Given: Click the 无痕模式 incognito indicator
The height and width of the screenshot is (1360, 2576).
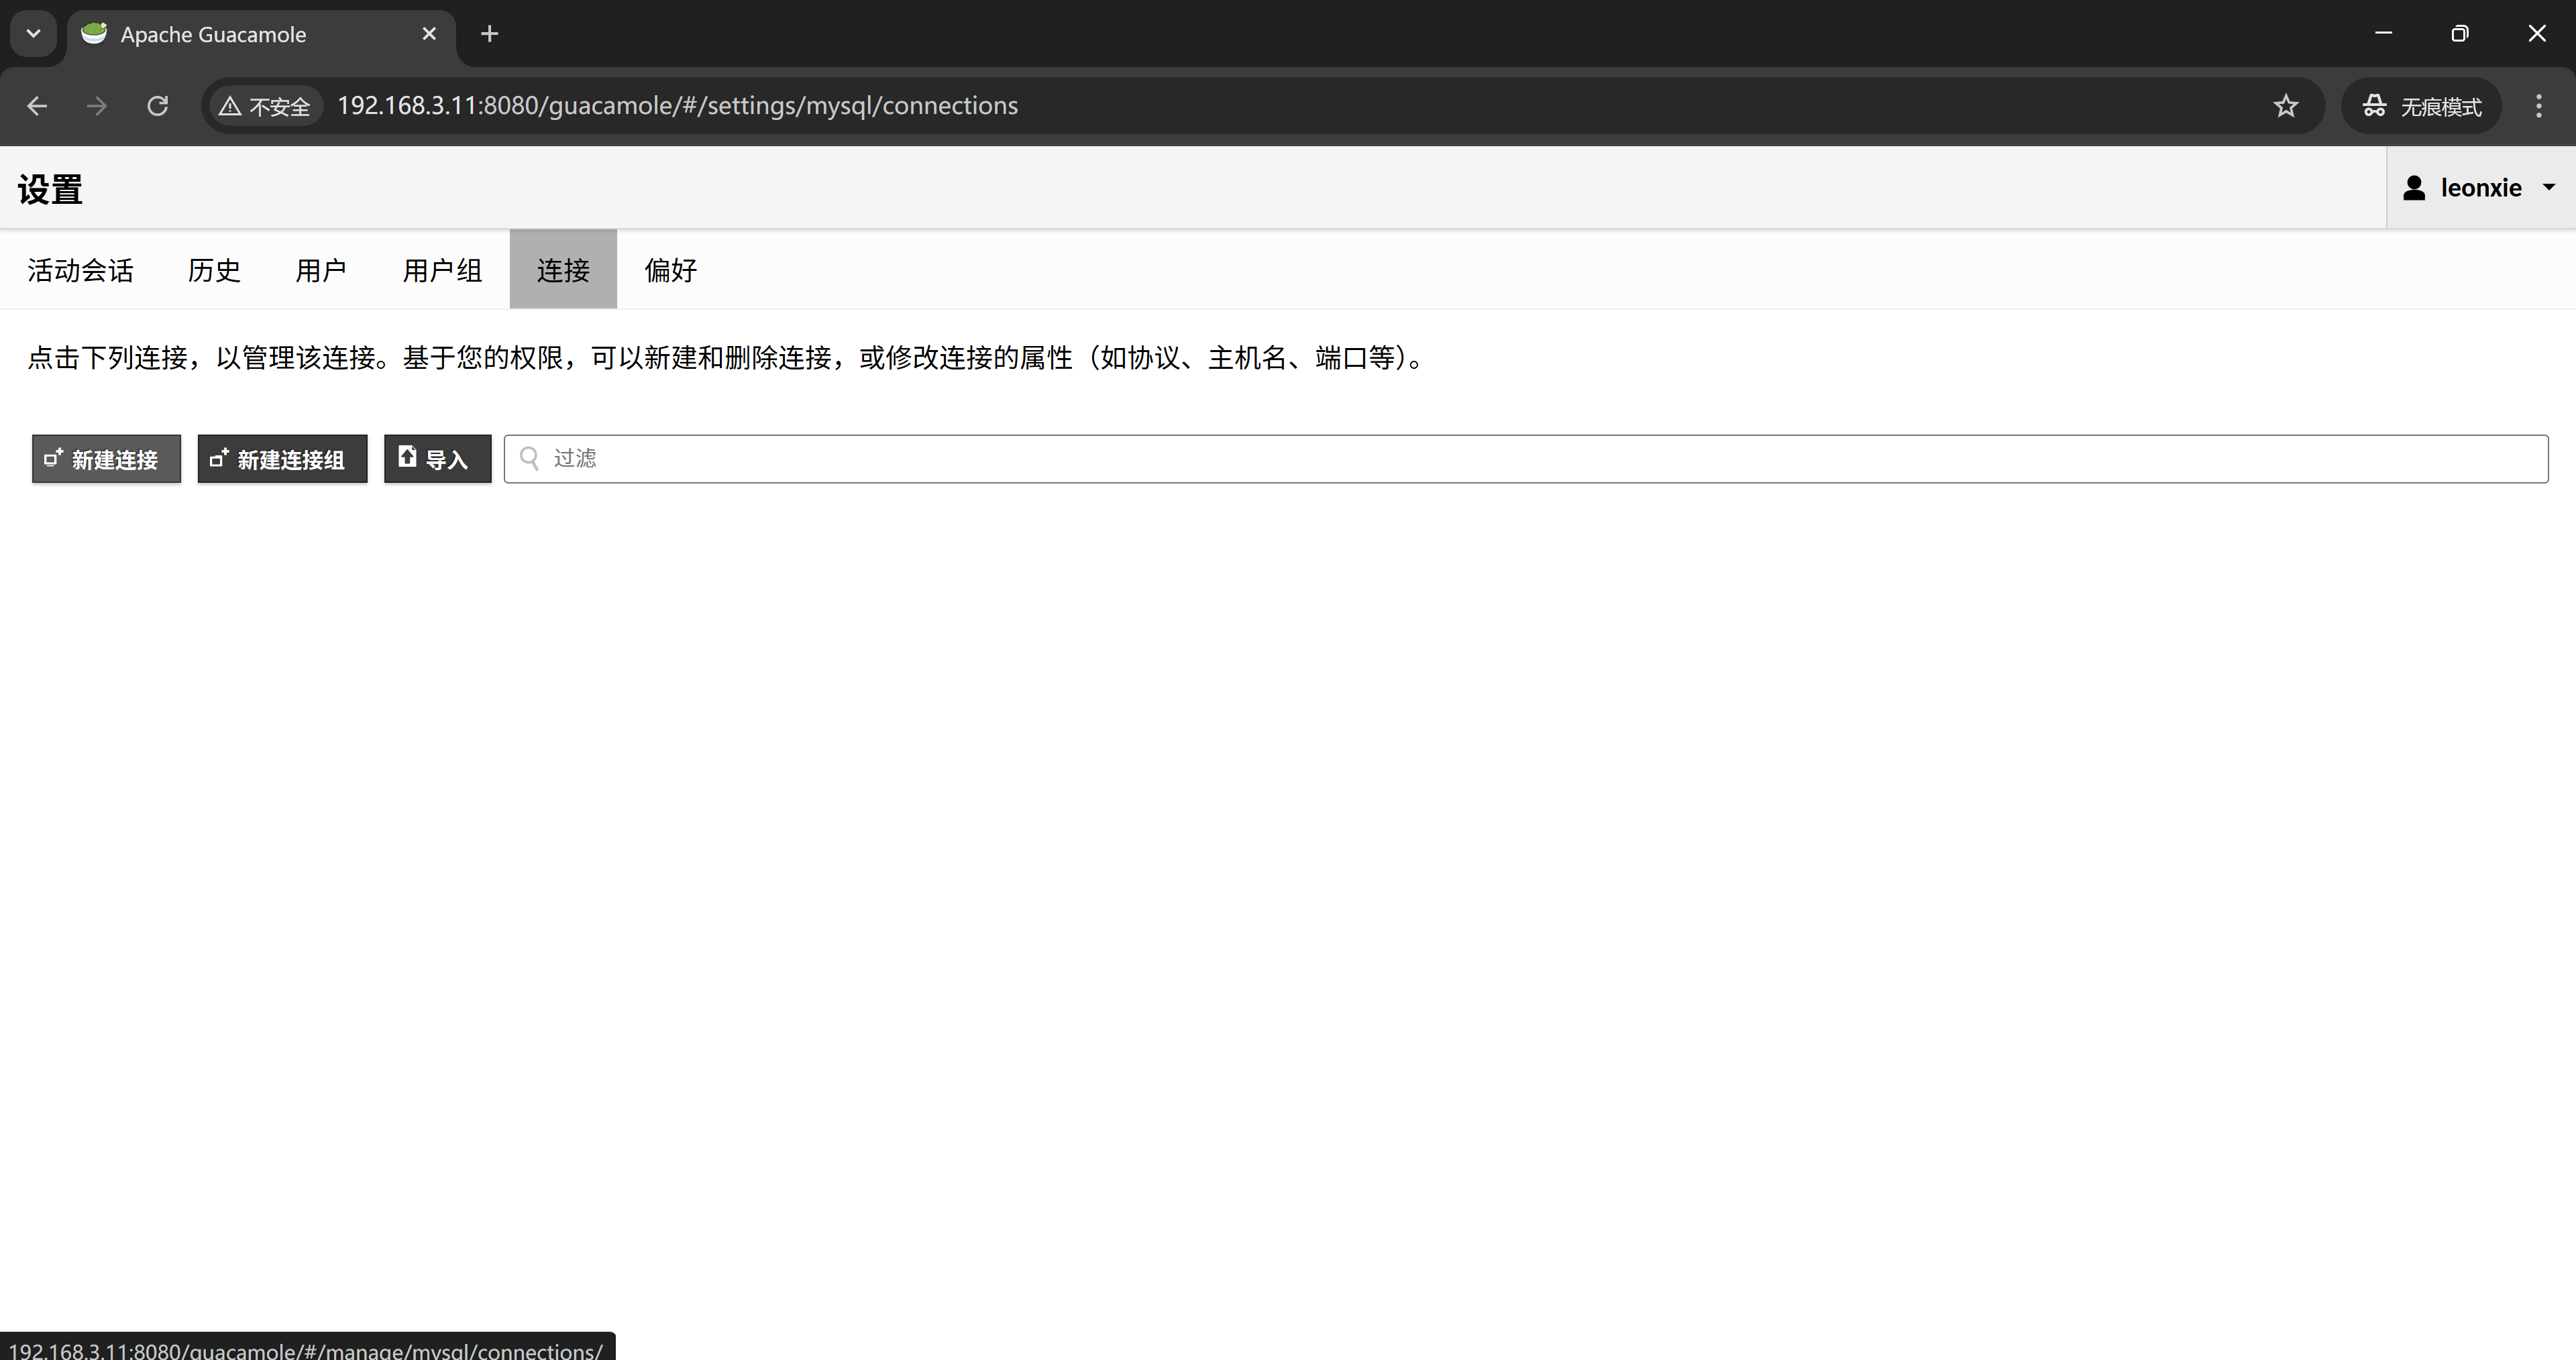Looking at the screenshot, I should (x=2421, y=106).
